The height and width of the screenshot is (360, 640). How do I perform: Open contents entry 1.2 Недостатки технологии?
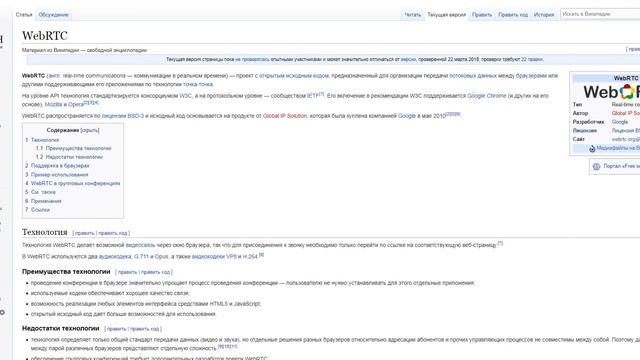pos(69,157)
